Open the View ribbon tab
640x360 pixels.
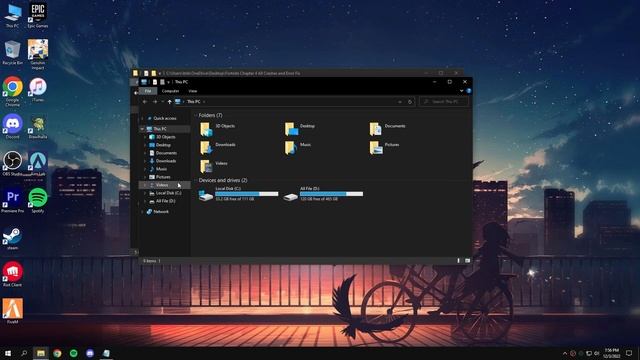coord(193,91)
